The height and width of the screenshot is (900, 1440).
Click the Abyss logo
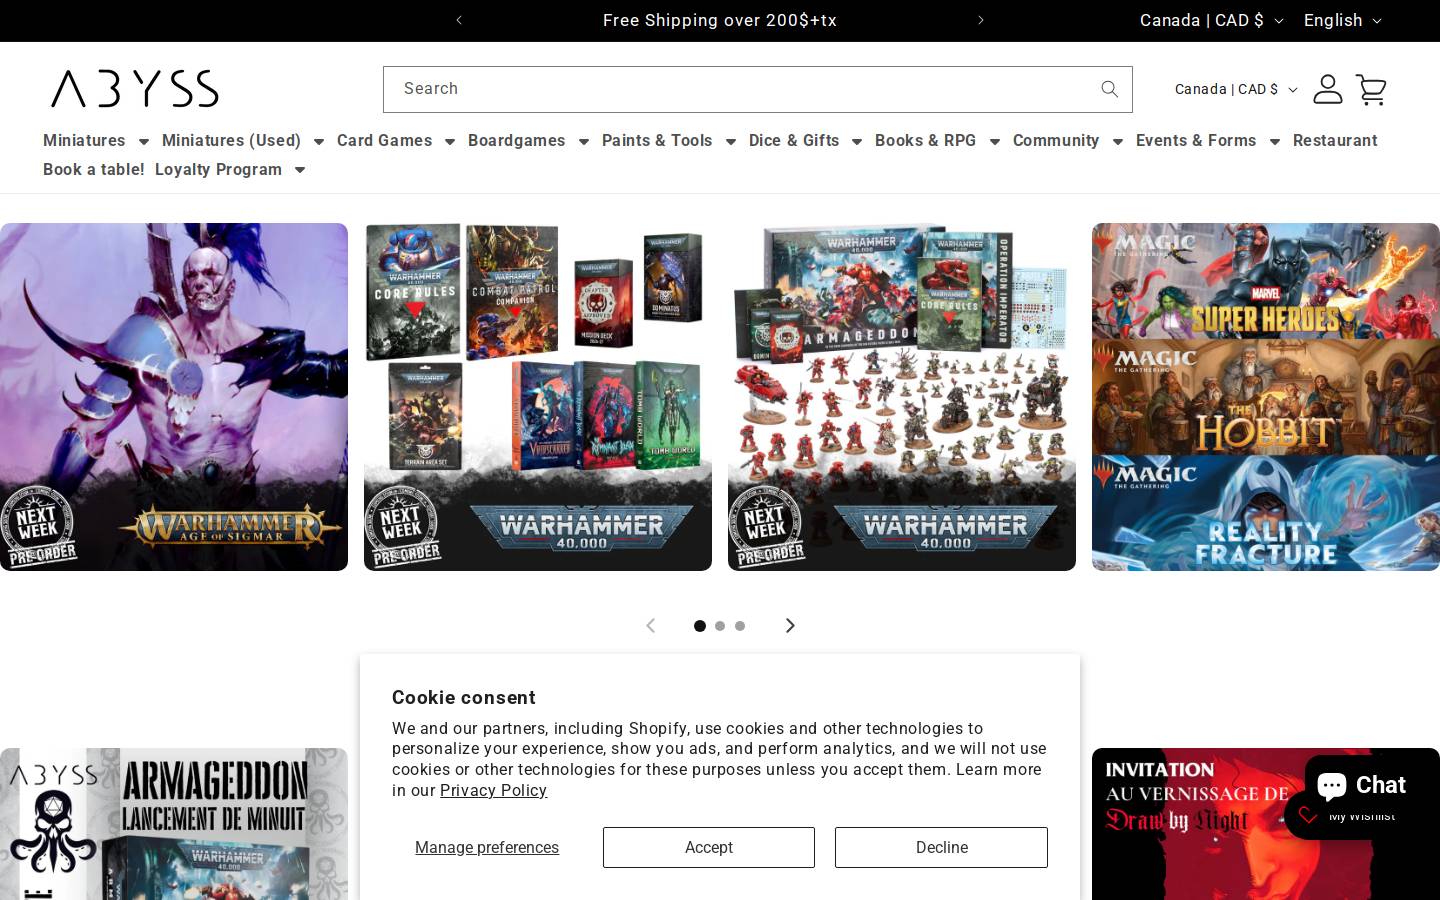(x=135, y=89)
